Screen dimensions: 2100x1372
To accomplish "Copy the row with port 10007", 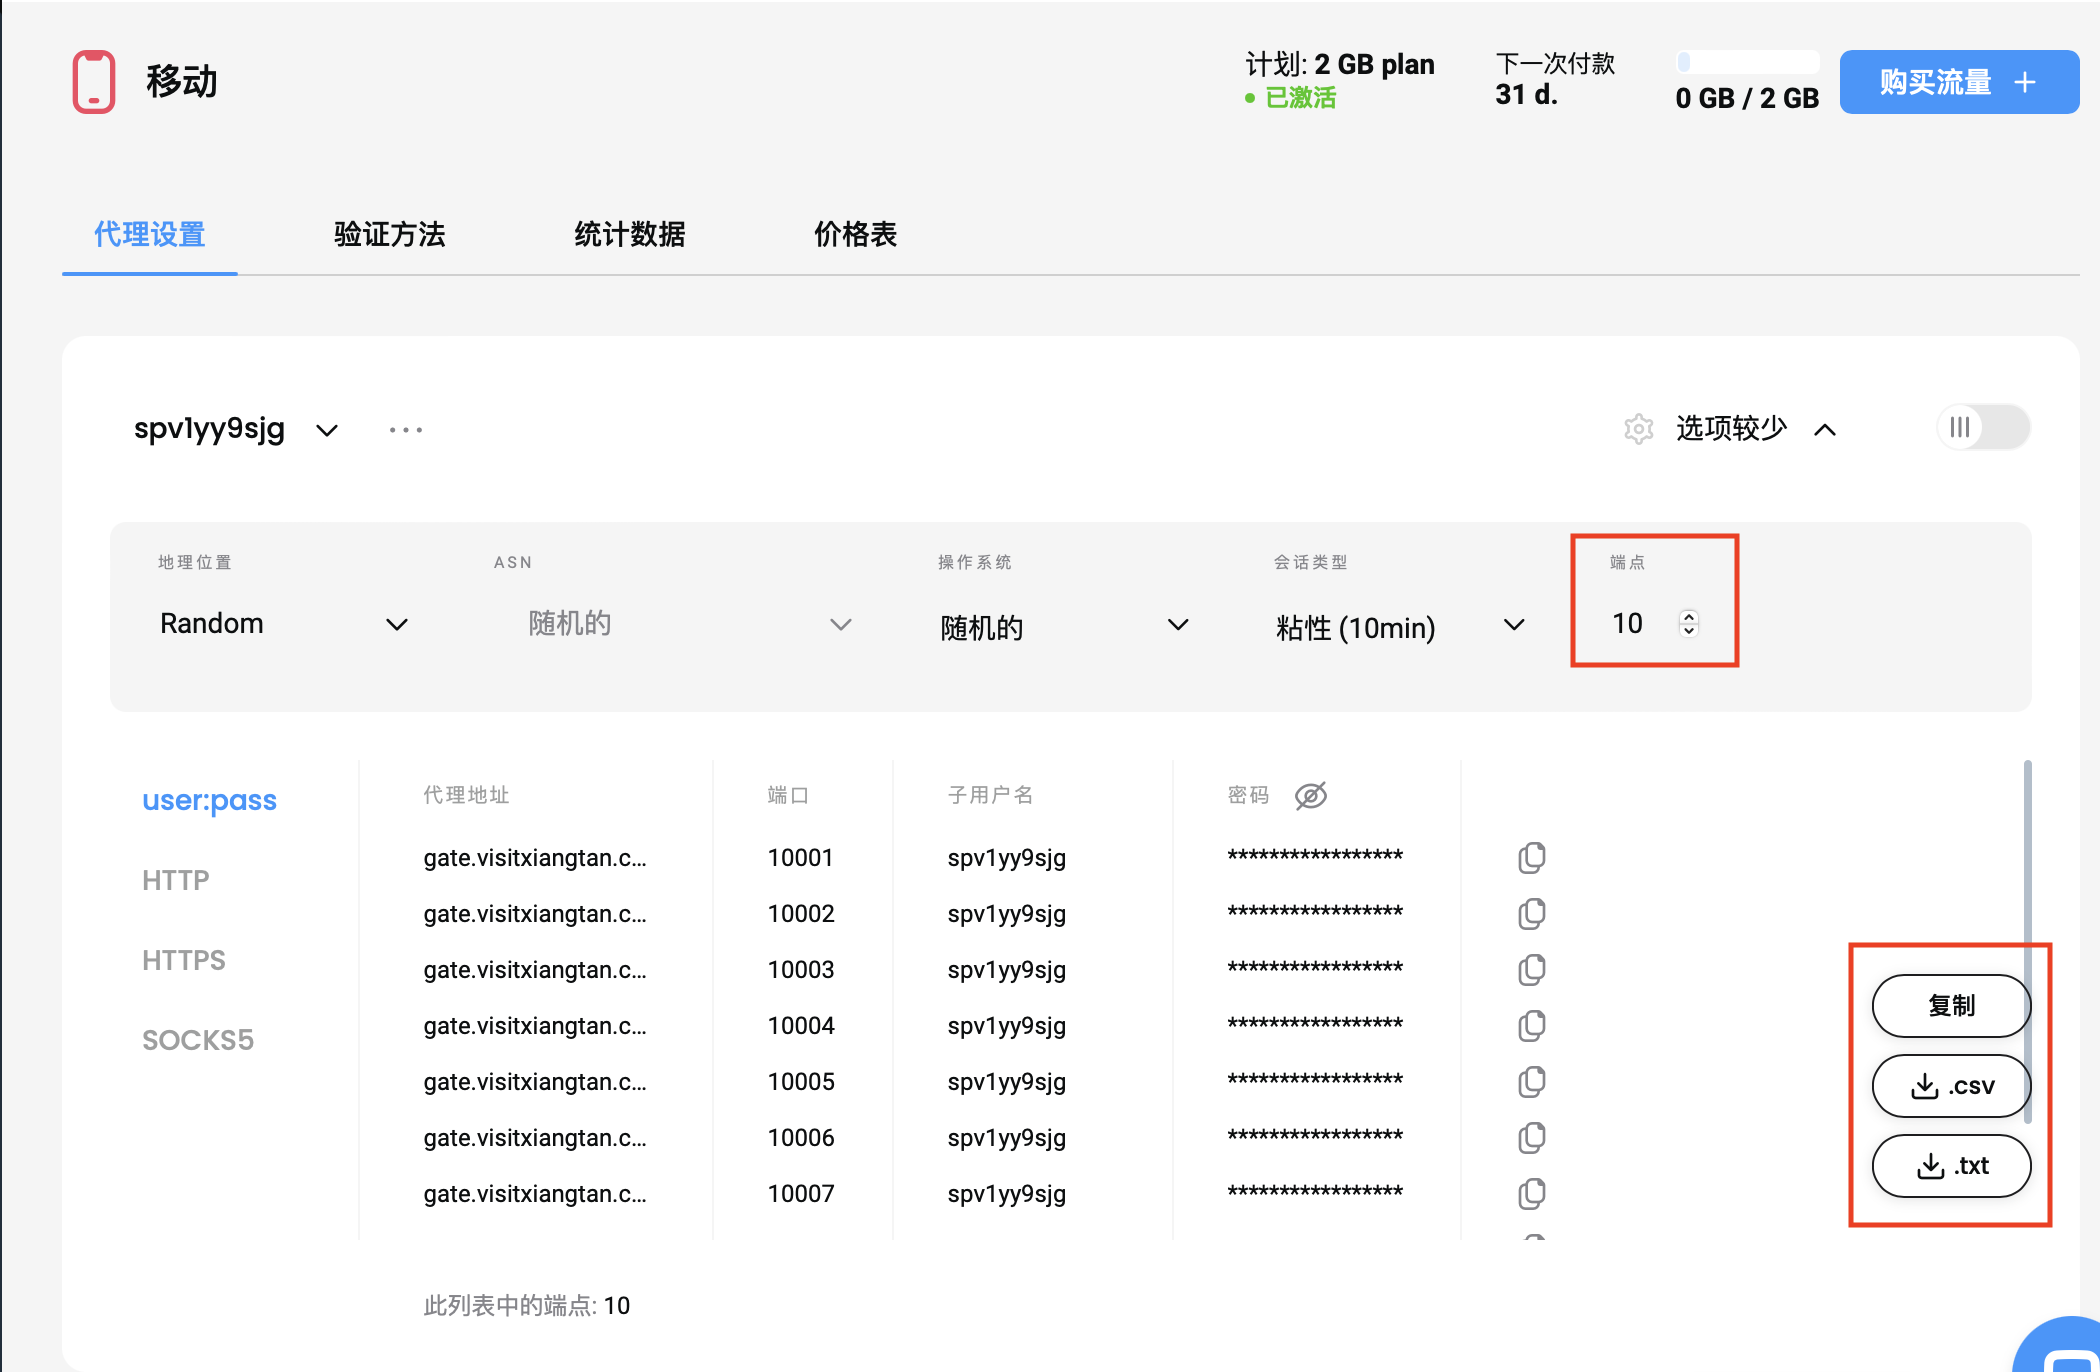I will (x=1532, y=1194).
